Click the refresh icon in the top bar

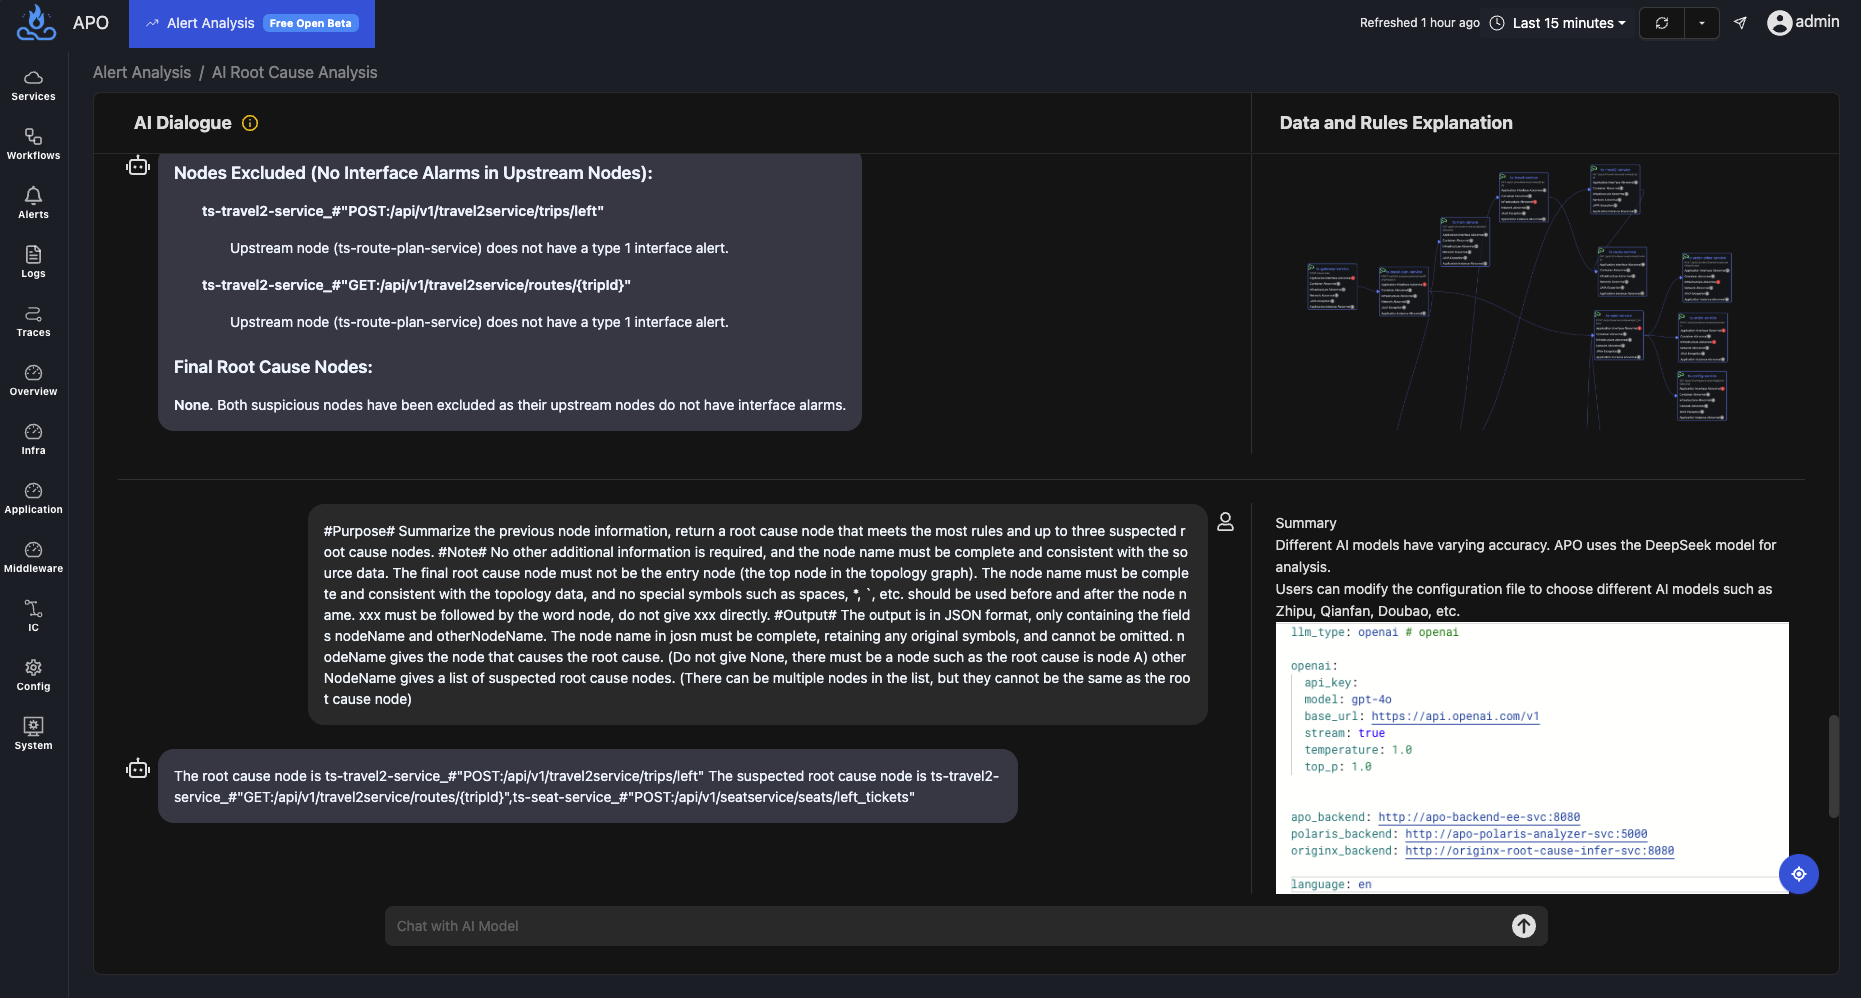coord(1661,22)
